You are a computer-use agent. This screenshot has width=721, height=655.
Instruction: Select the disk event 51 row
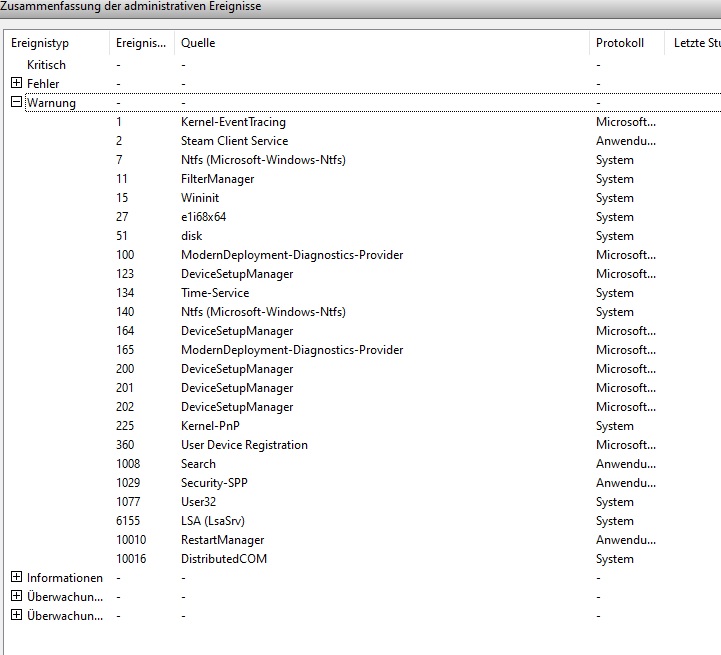click(x=362, y=236)
